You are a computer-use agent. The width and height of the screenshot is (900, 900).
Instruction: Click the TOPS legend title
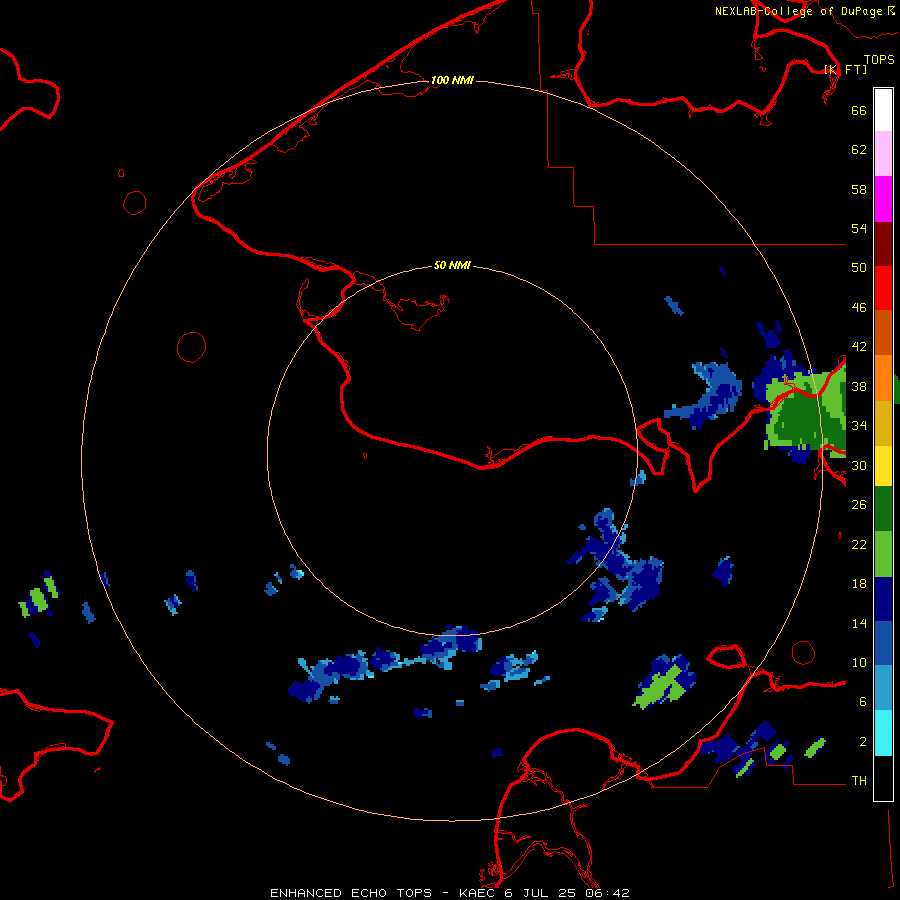click(879, 60)
